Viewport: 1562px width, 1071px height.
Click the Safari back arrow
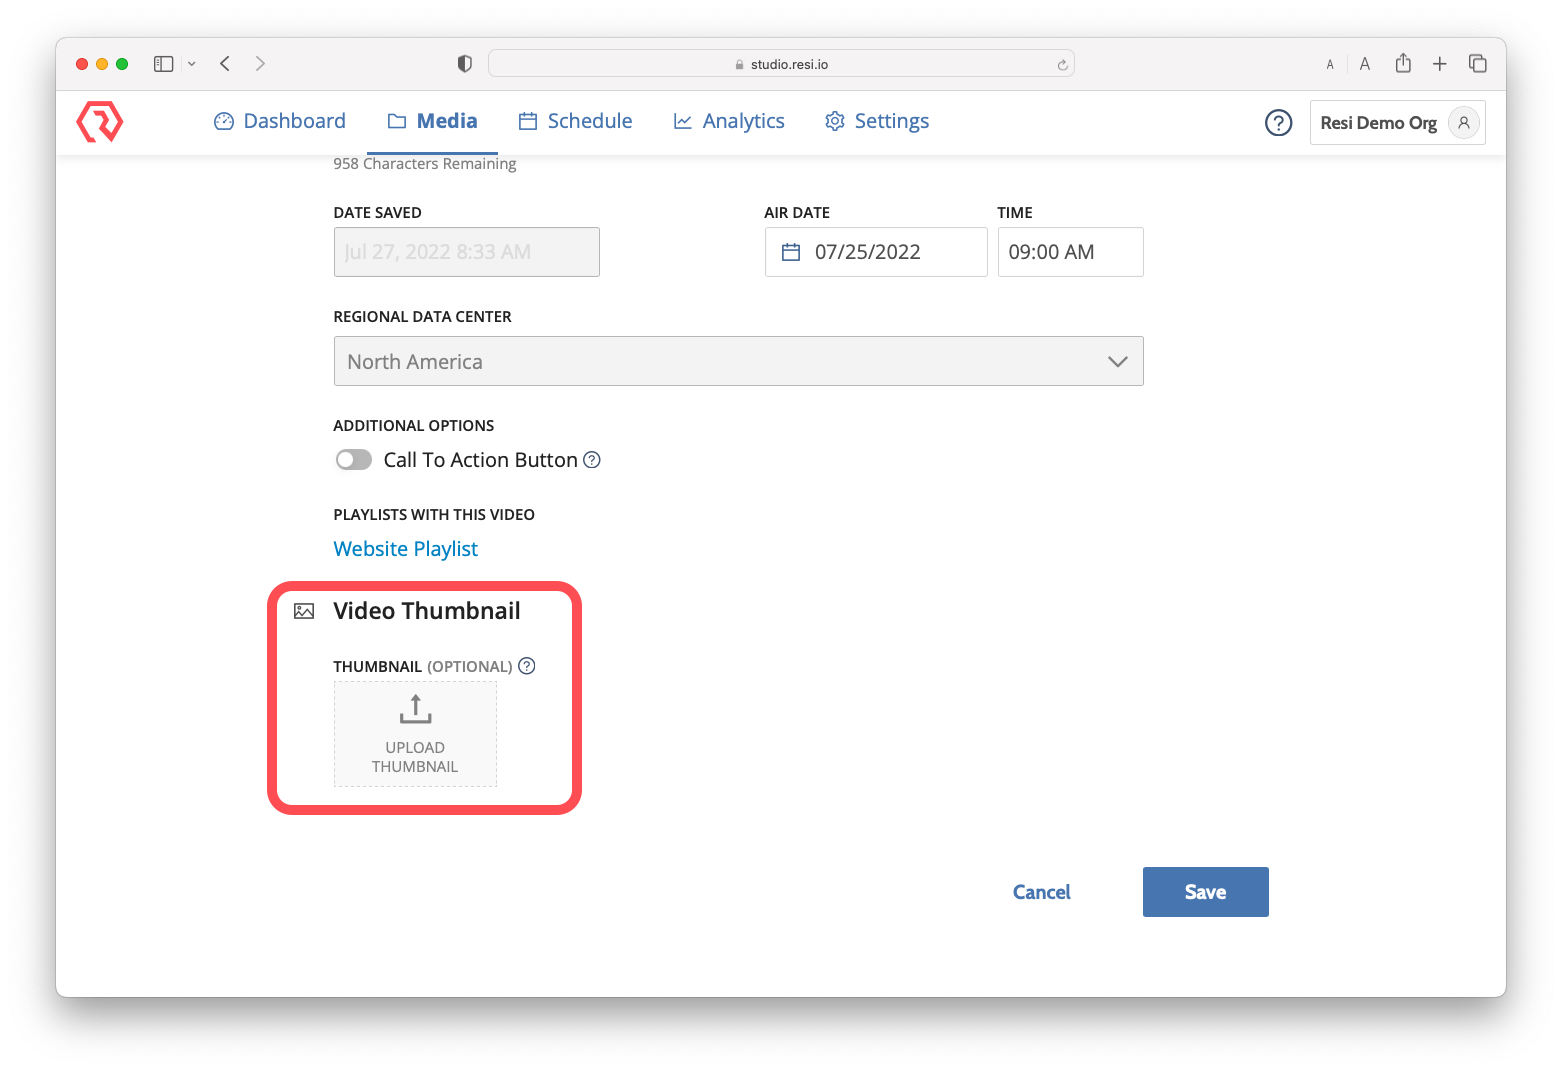[225, 64]
